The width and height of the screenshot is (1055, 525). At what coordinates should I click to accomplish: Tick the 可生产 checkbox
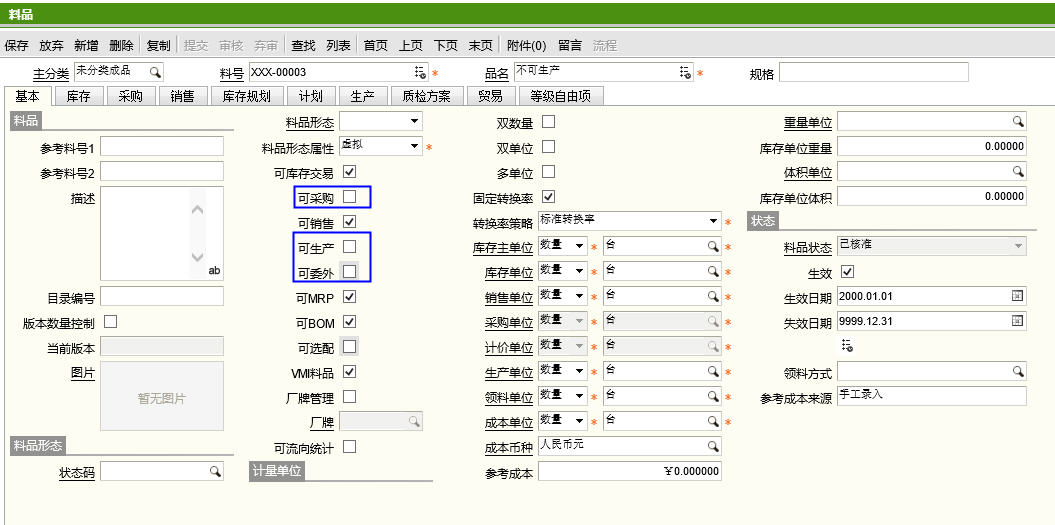point(349,246)
